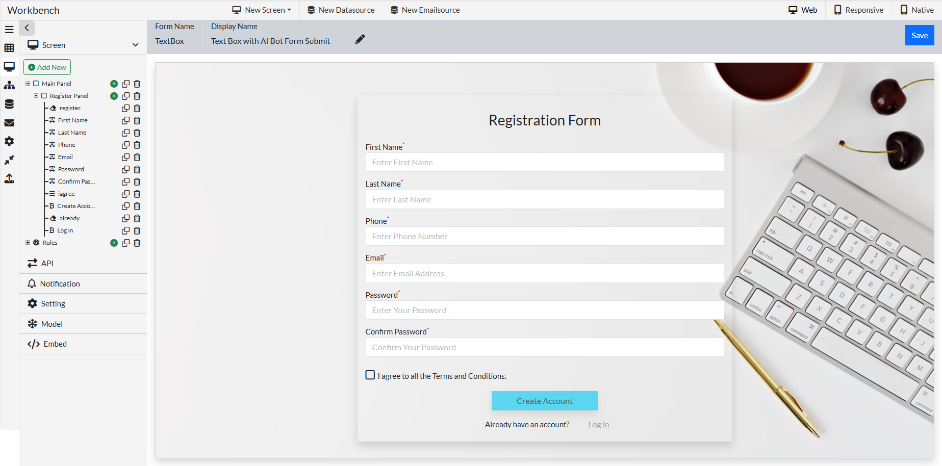Switch to Responsive view mode
942x466 pixels.
859,10
